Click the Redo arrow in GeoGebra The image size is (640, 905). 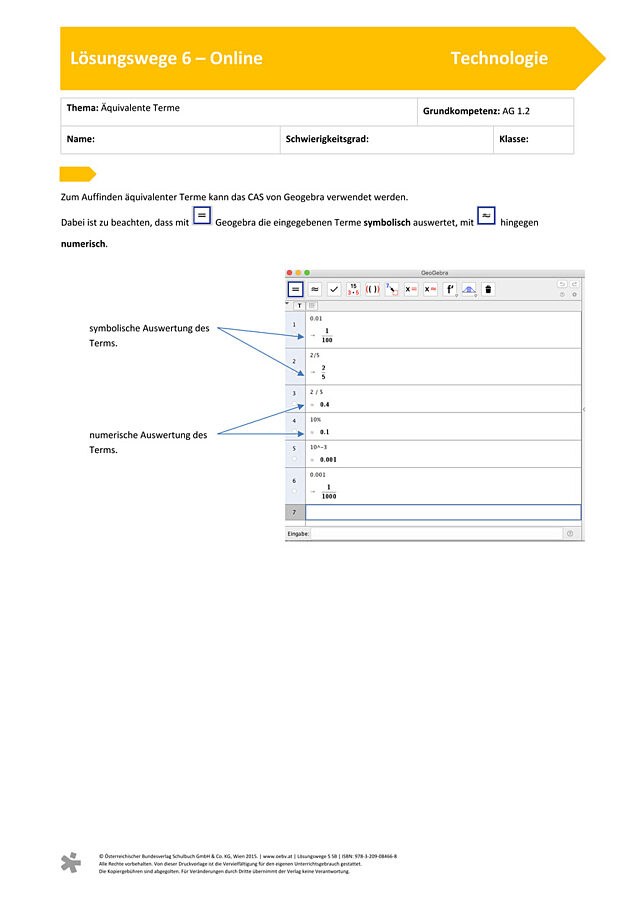point(574,285)
